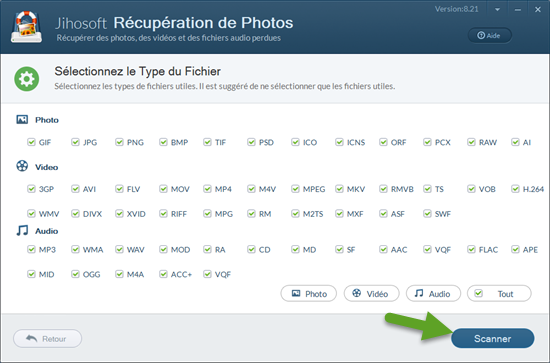Minimize the Jihosoft window
The image size is (550, 363).
pyautogui.click(x=518, y=9)
